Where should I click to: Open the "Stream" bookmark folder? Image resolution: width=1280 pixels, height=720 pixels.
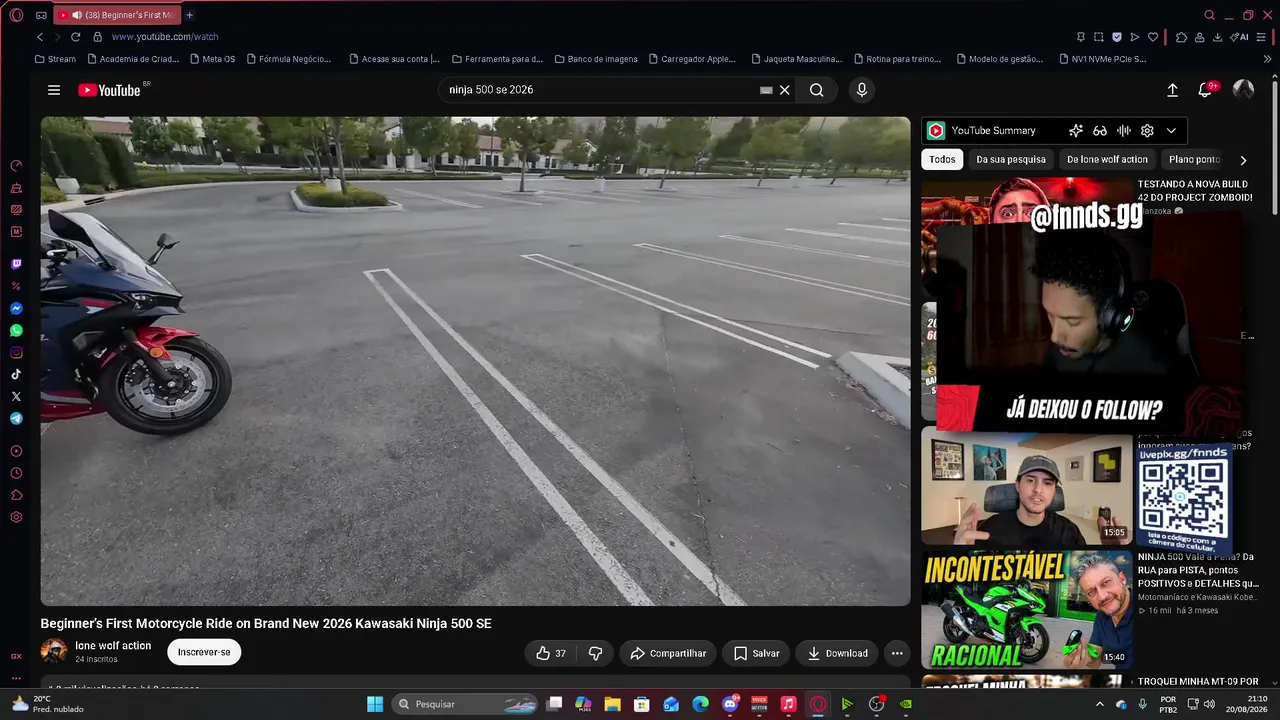coord(55,59)
